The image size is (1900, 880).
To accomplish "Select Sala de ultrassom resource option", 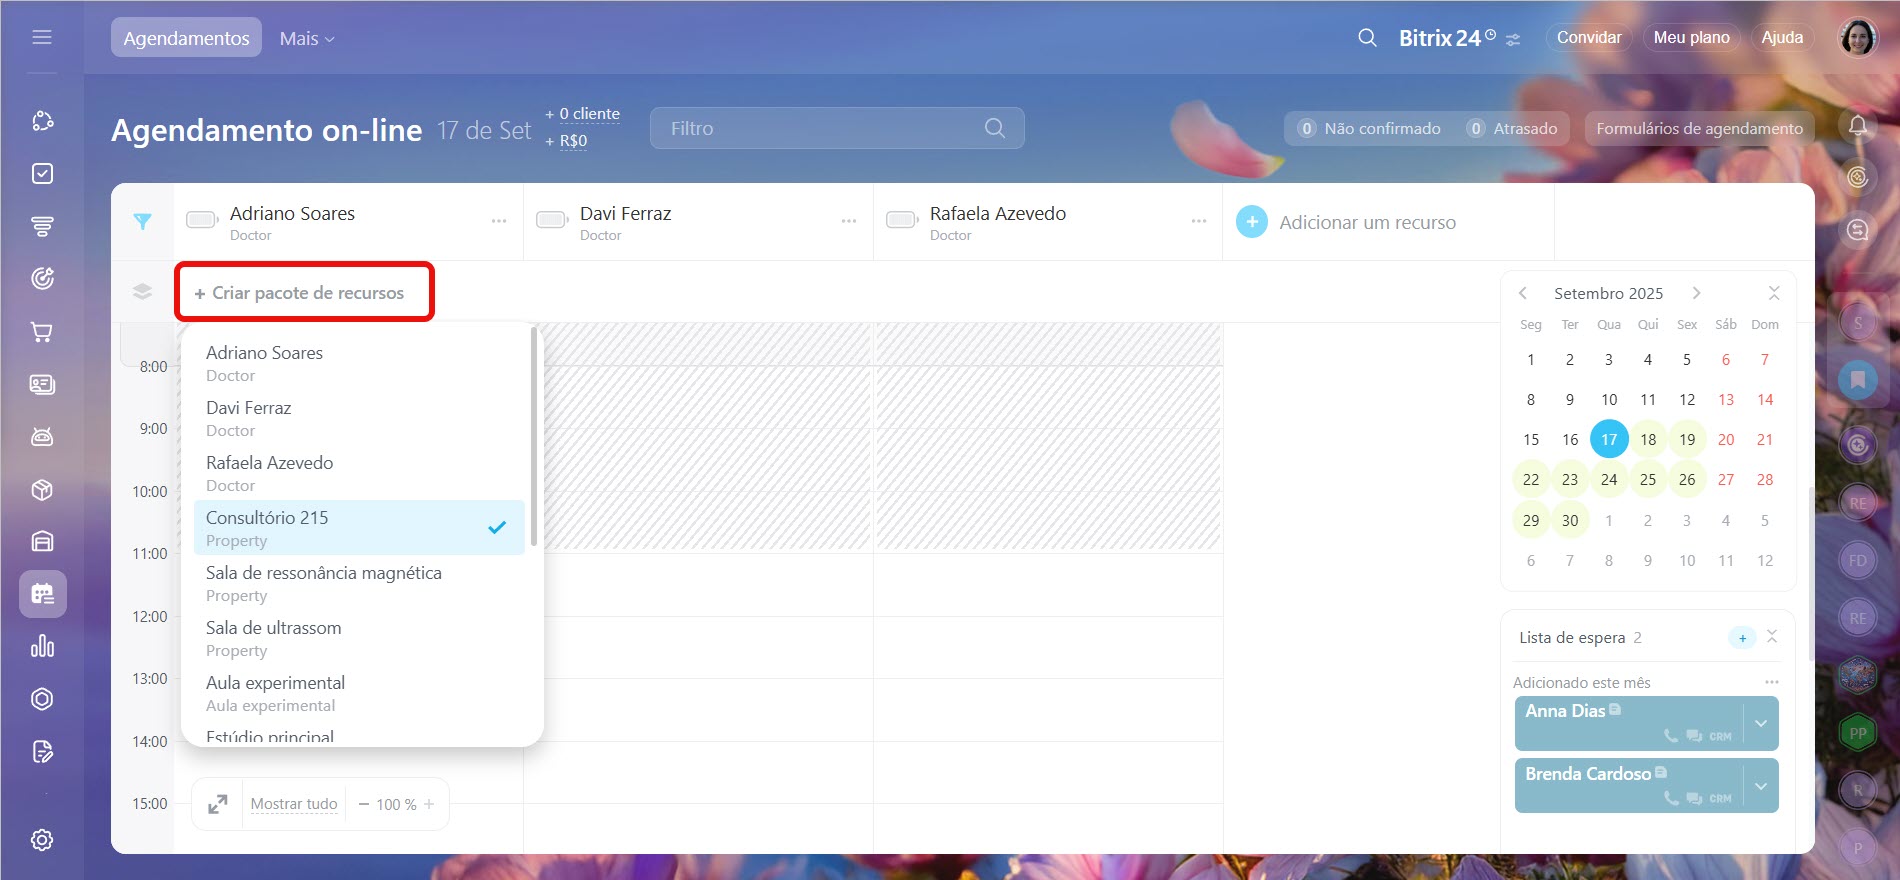I will point(358,638).
